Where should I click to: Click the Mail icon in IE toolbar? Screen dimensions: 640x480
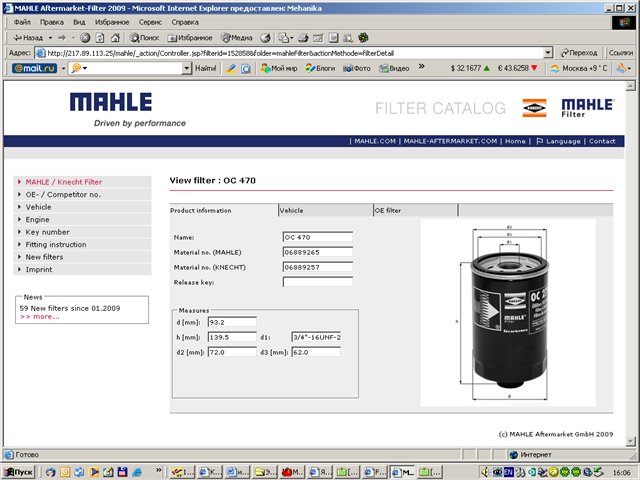pyautogui.click(x=285, y=38)
